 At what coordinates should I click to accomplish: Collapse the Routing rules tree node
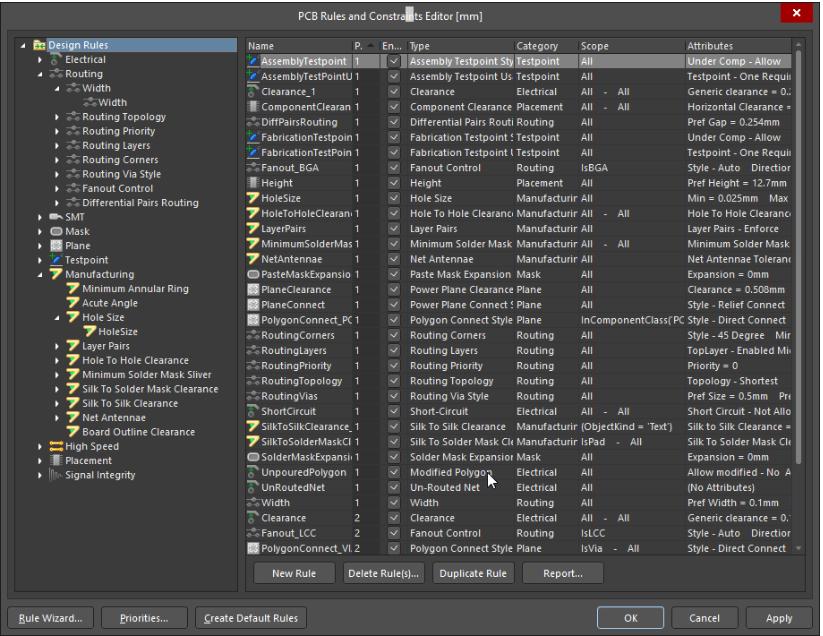(40, 74)
